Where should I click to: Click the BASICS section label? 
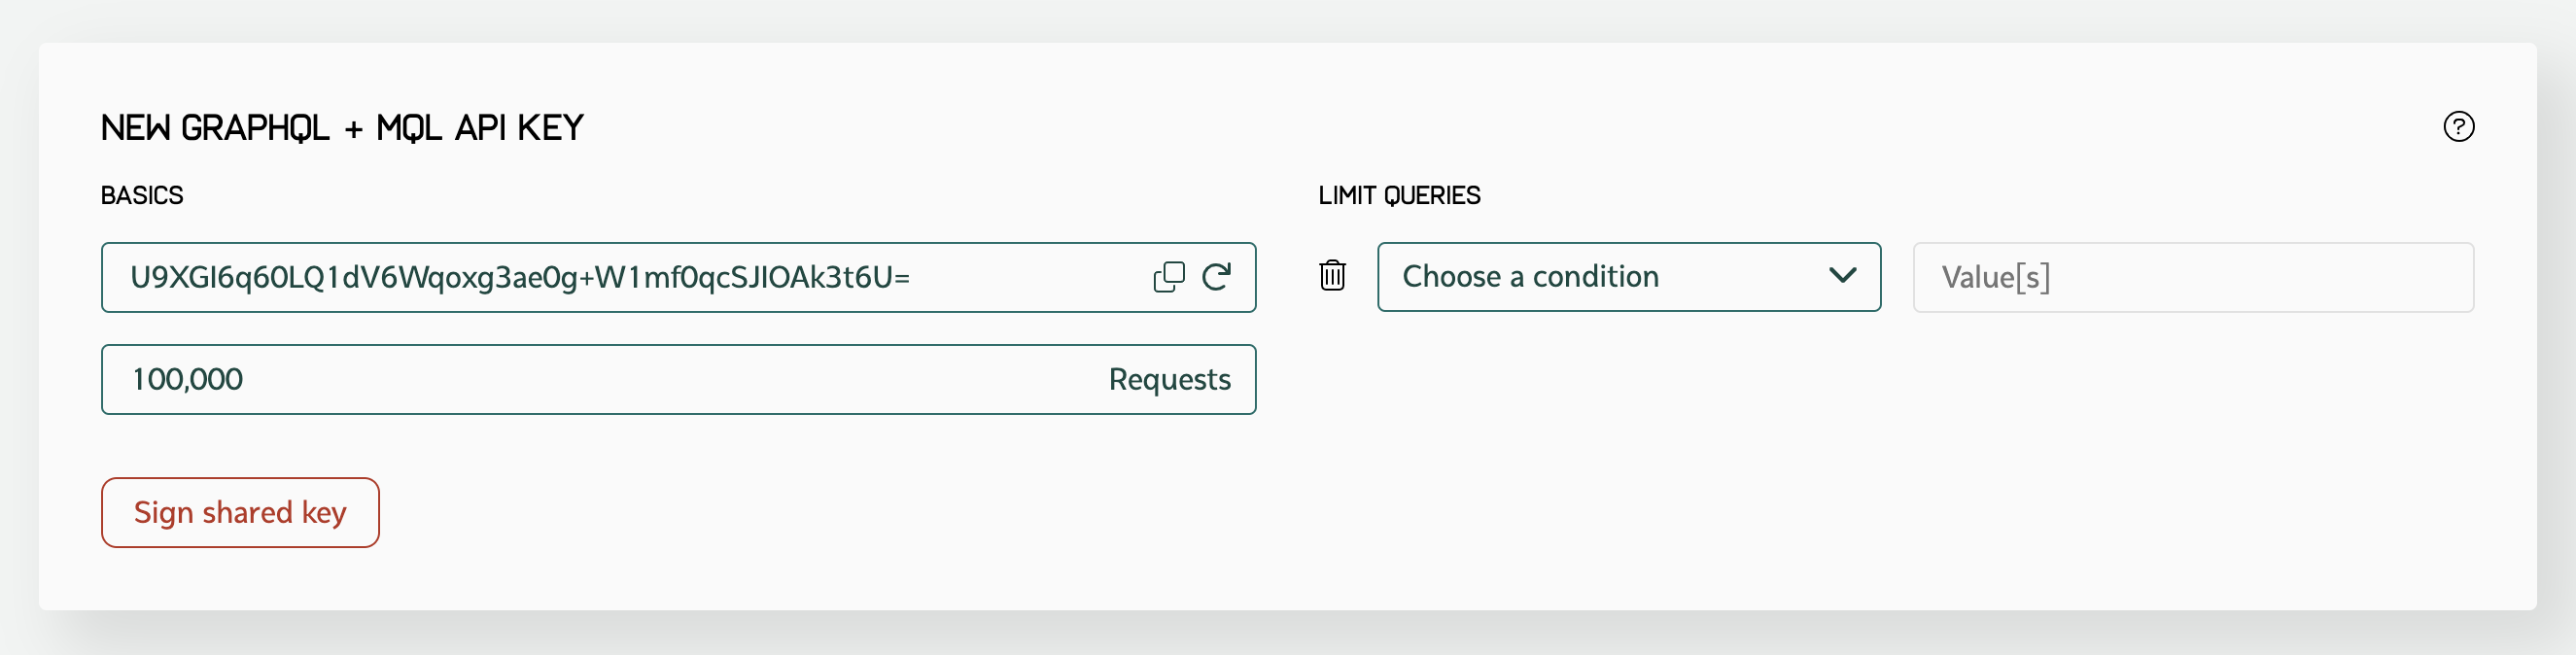pyautogui.click(x=142, y=196)
